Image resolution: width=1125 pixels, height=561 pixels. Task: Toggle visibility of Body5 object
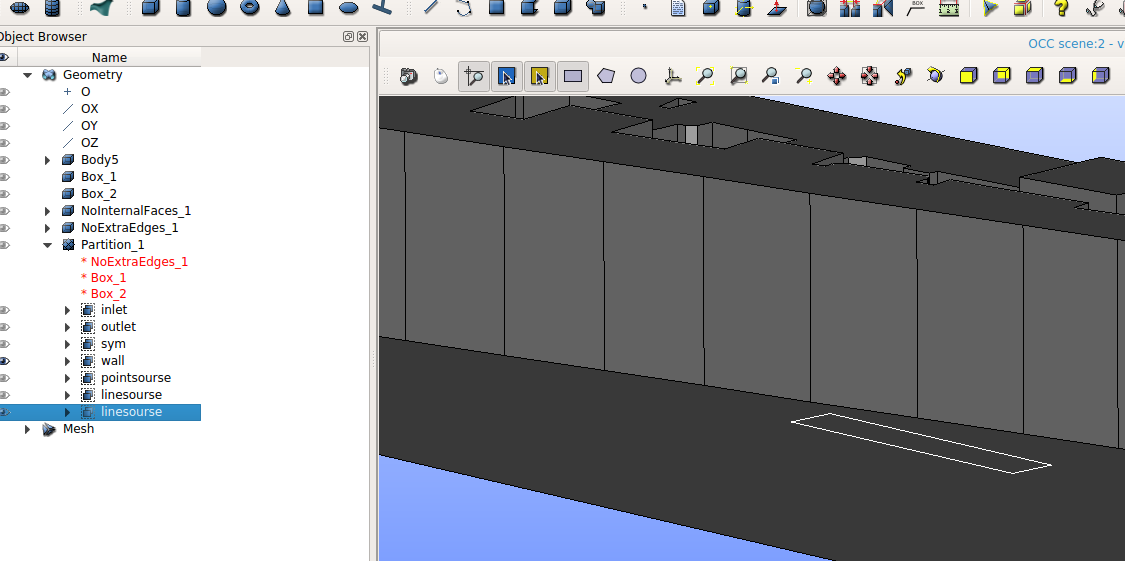point(5,160)
